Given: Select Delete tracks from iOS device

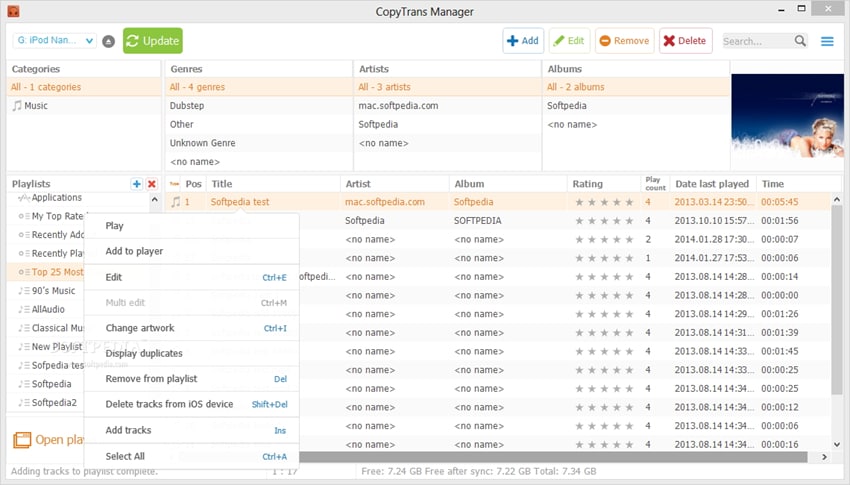Looking at the screenshot, I should (x=192, y=404).
